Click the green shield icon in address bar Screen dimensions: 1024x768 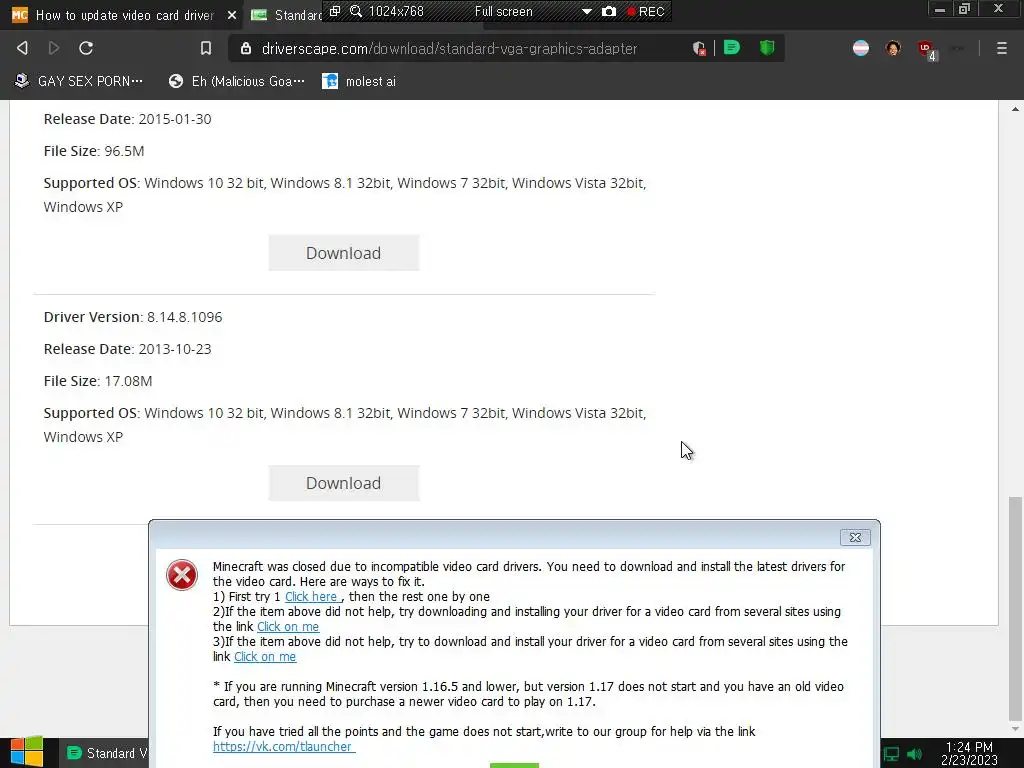point(767,48)
